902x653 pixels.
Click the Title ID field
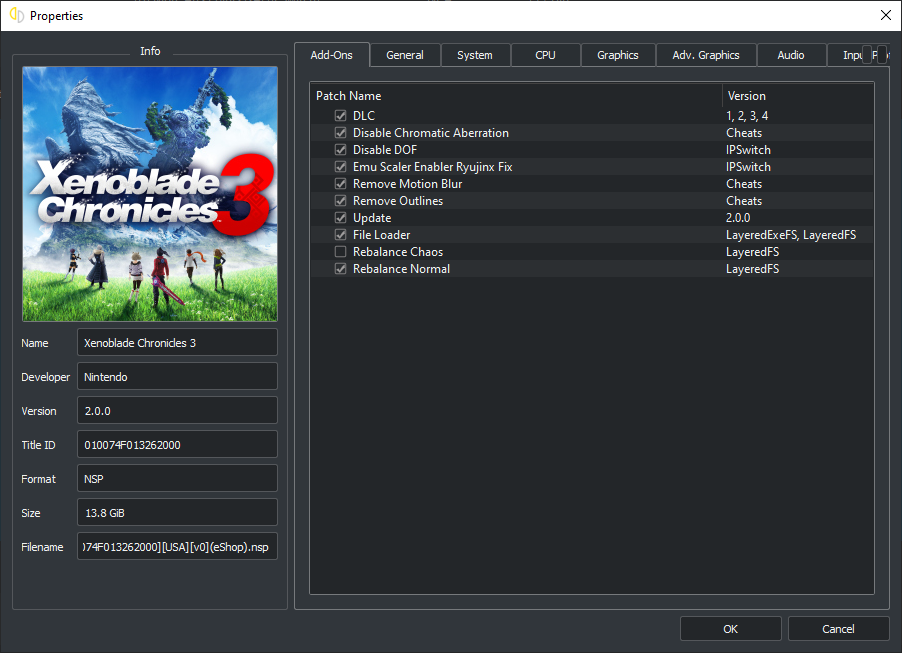coord(177,445)
